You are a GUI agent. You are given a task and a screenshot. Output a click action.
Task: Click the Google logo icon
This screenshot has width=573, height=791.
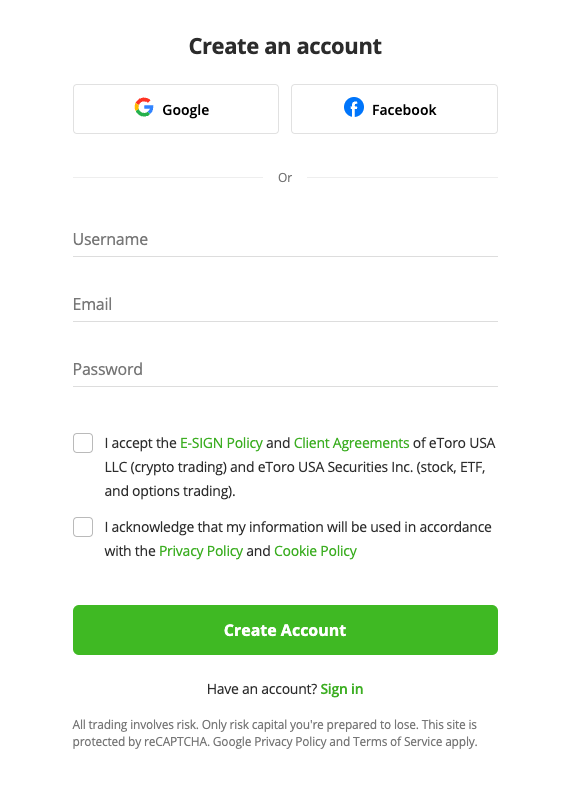(x=144, y=107)
